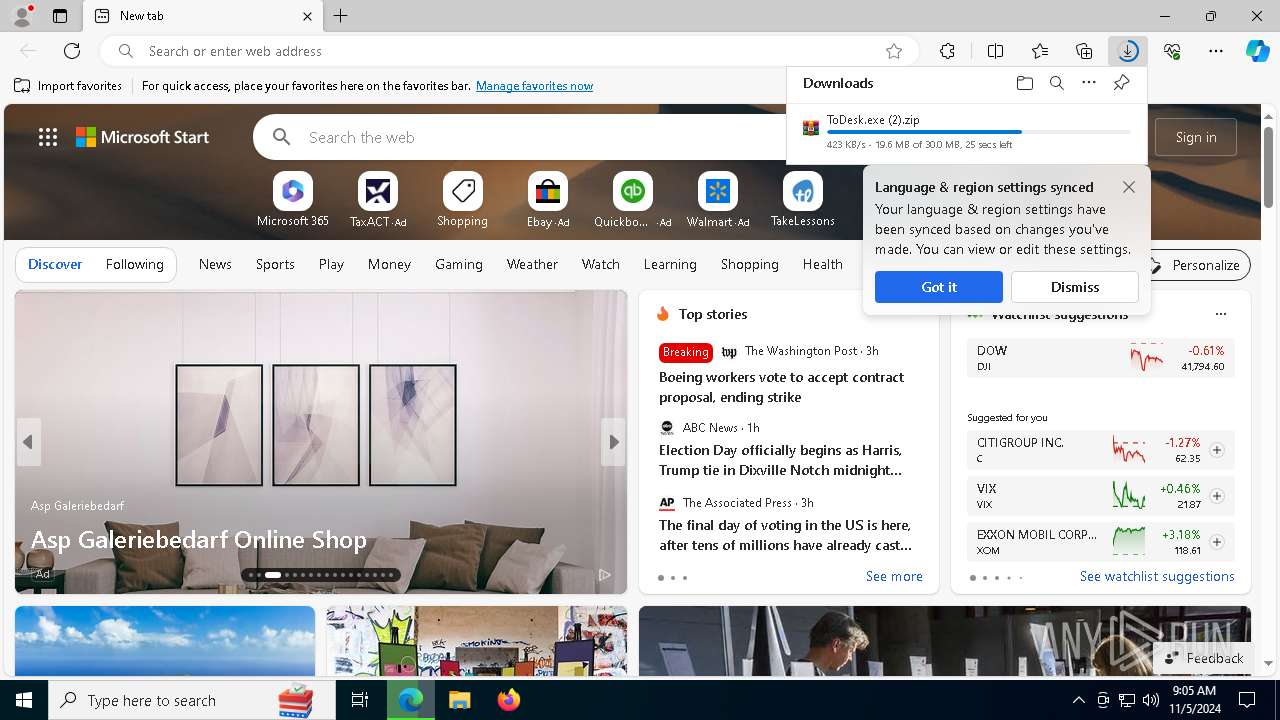Click Import favorites in favorites bar

(69, 86)
